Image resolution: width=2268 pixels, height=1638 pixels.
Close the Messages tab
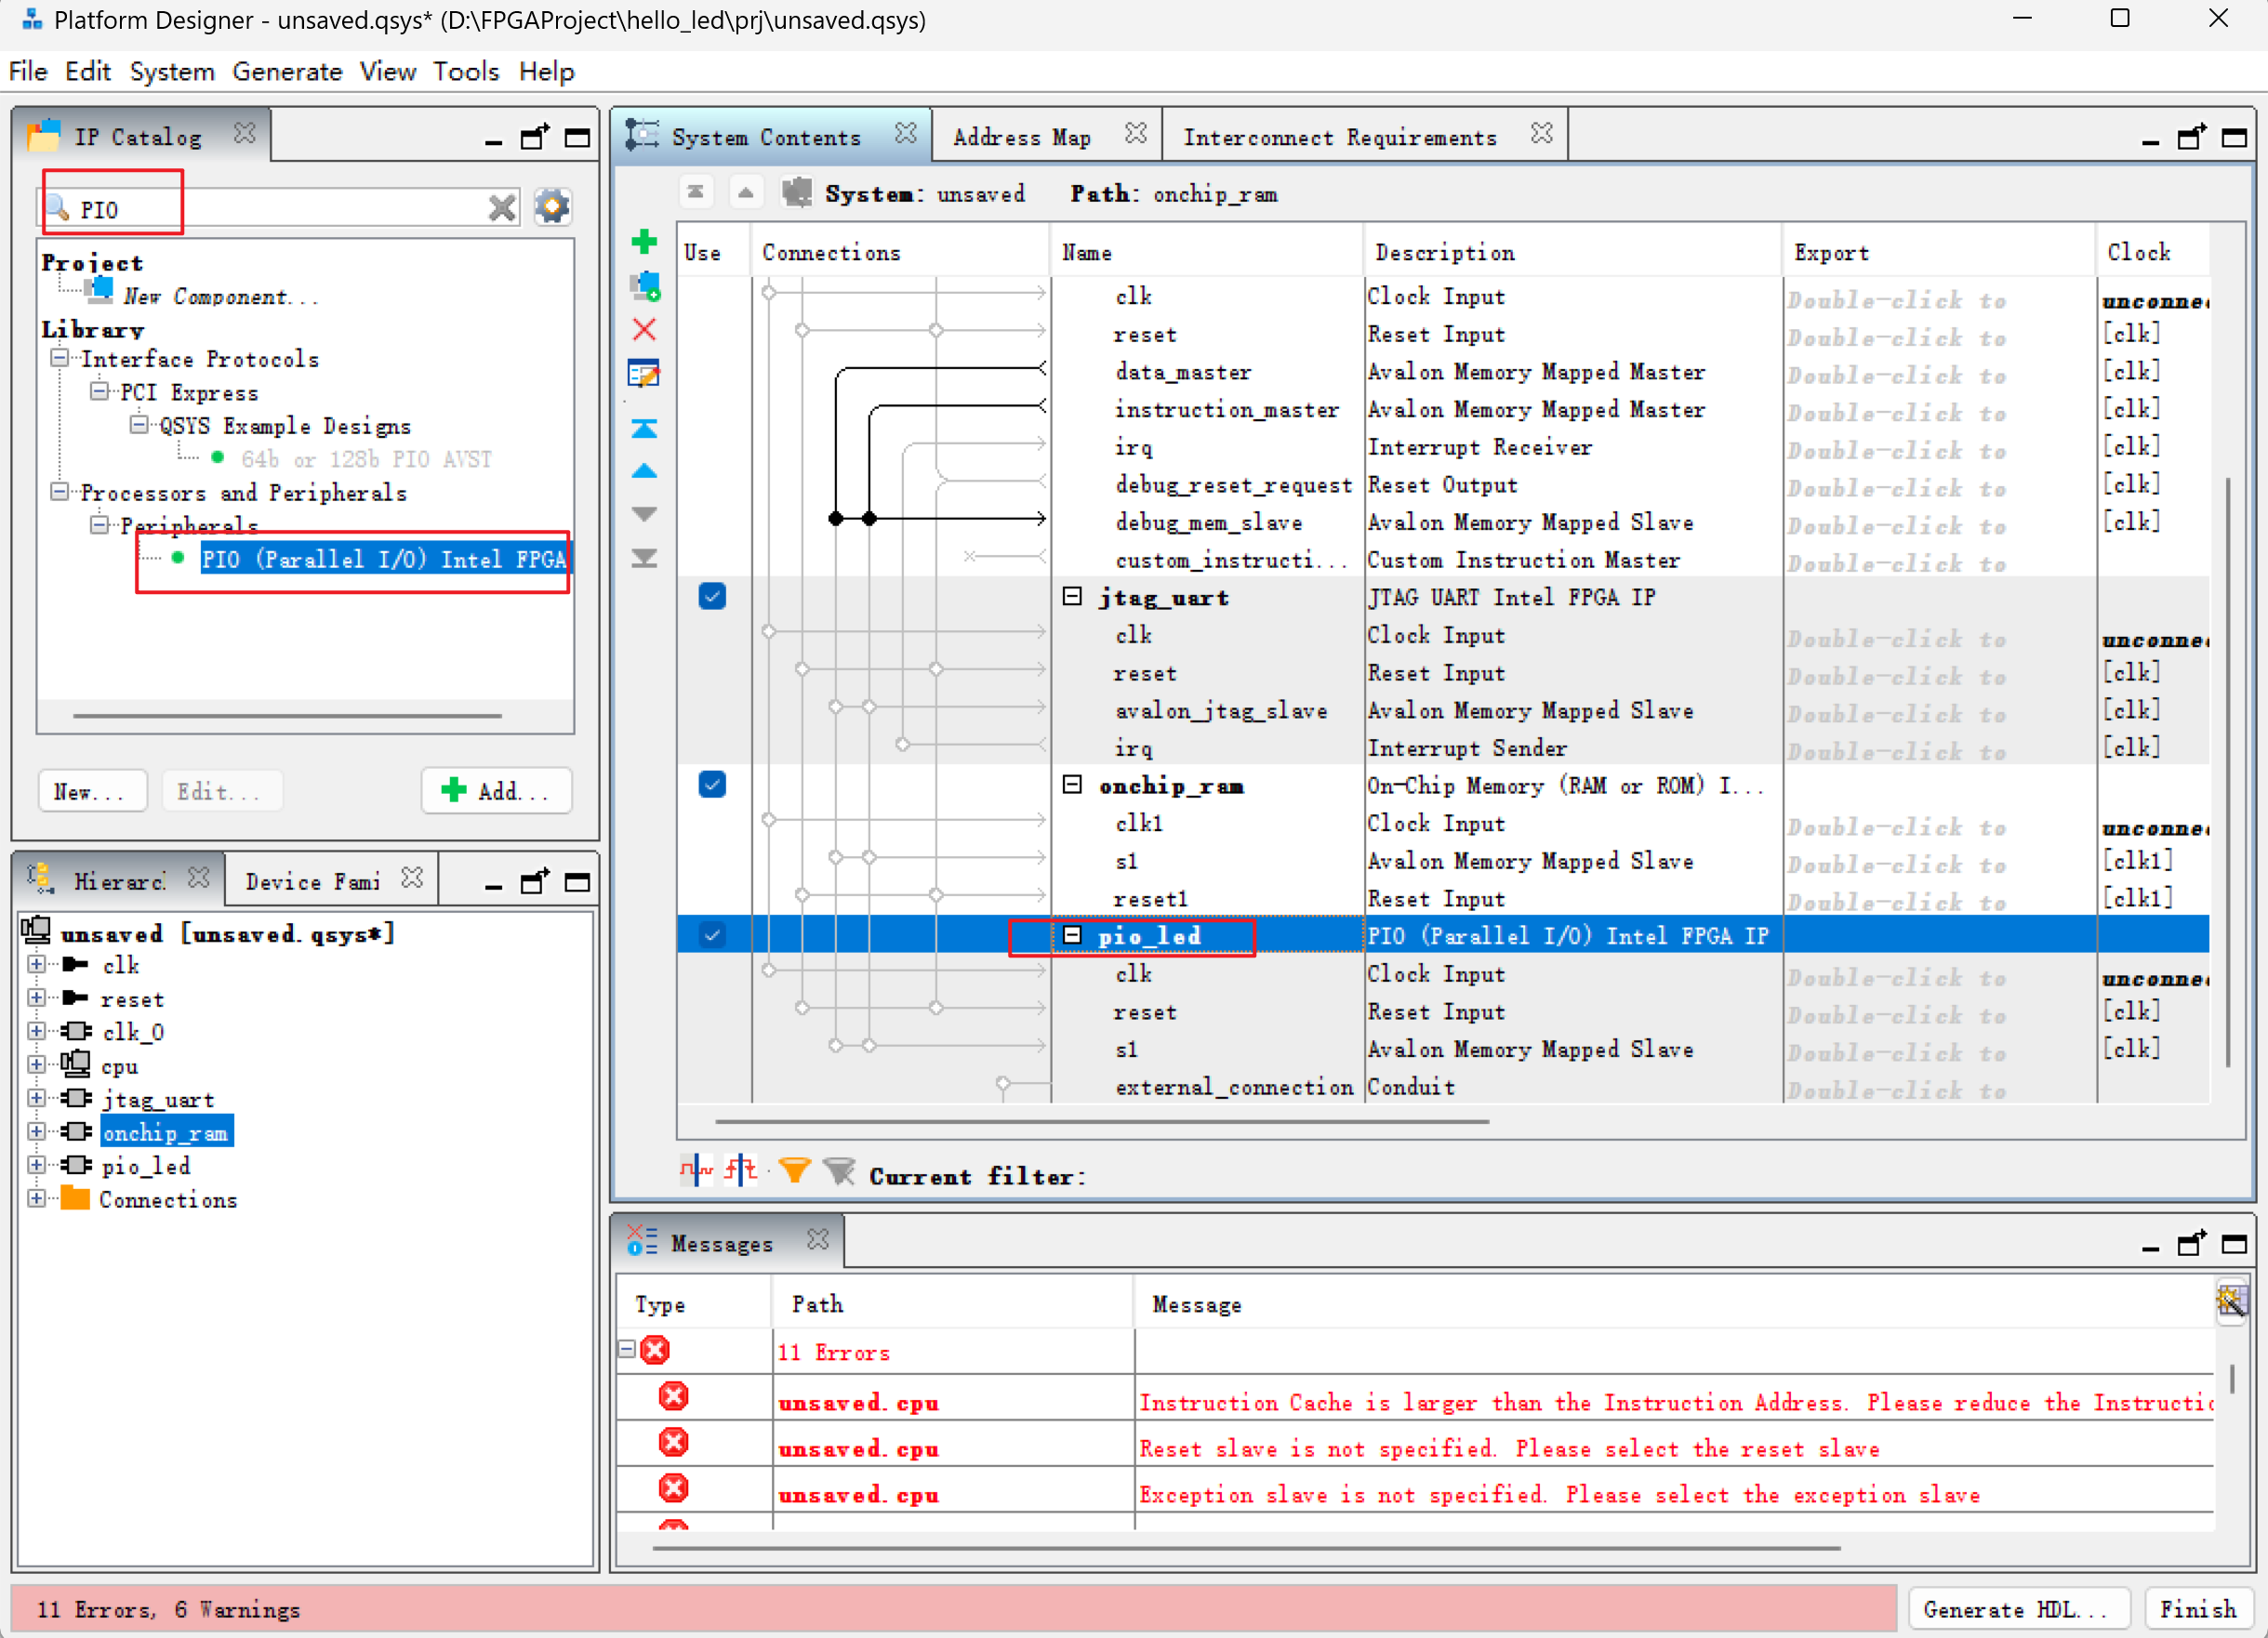[x=818, y=1240]
